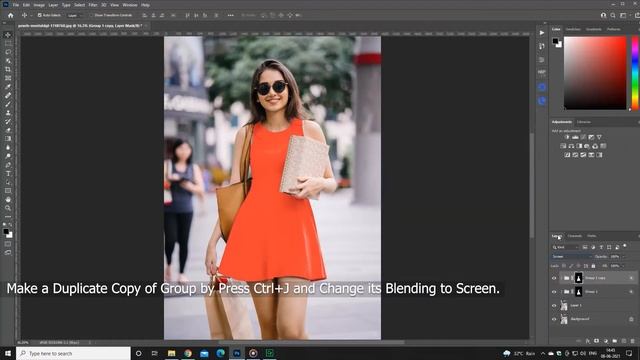Image resolution: width=640 pixels, height=360 pixels.
Task: Pick a color in the red color field
Action: point(595,73)
